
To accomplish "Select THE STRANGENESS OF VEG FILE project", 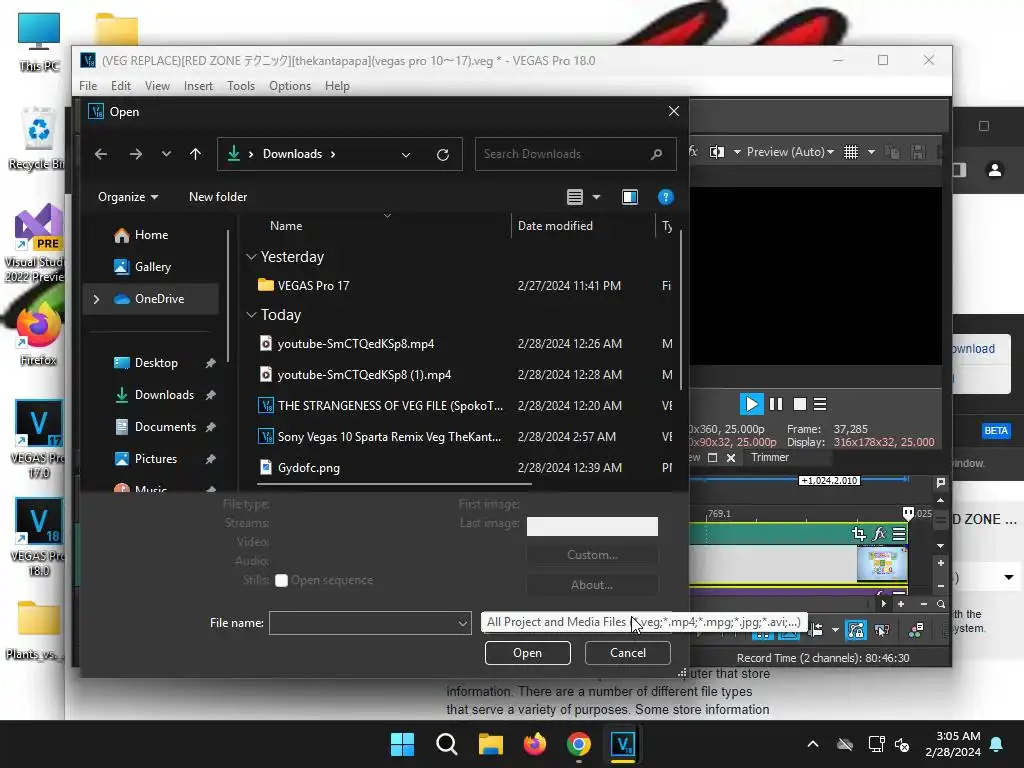I will click(390, 406).
